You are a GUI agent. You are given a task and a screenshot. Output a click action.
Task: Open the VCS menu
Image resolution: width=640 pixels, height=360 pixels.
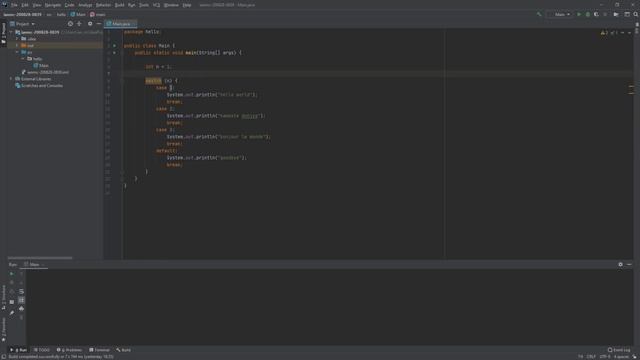click(x=156, y=5)
